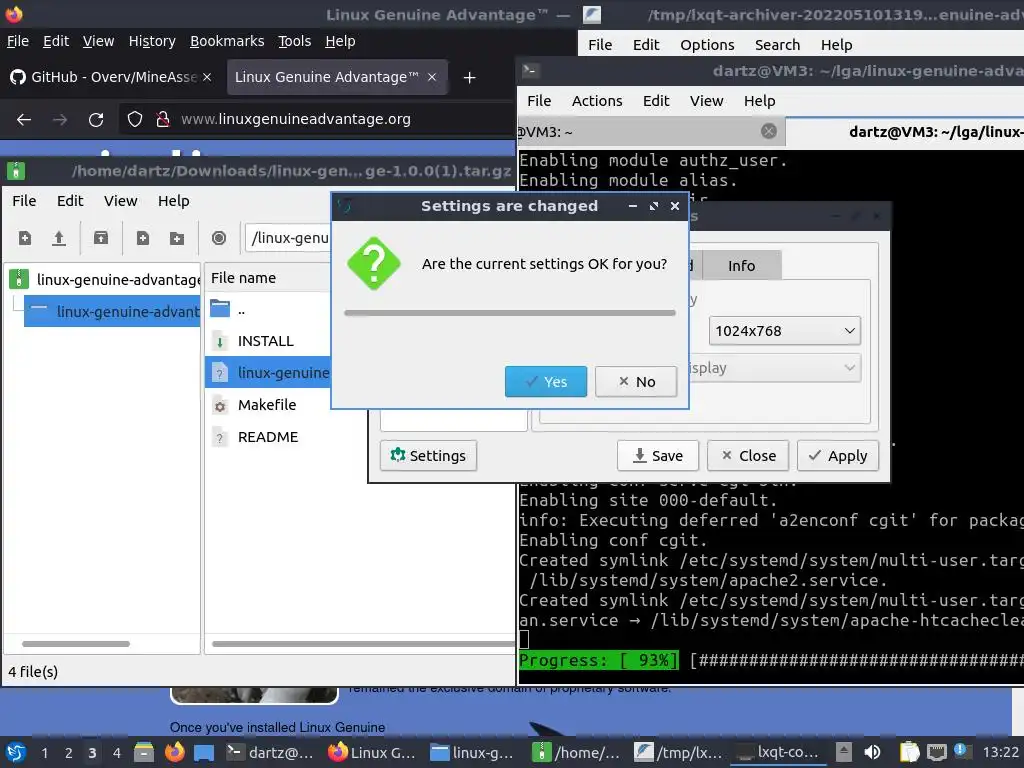Viewport: 1024px width, 768px height.
Task: Click the archiver /linux-genu path field
Action: (288, 238)
